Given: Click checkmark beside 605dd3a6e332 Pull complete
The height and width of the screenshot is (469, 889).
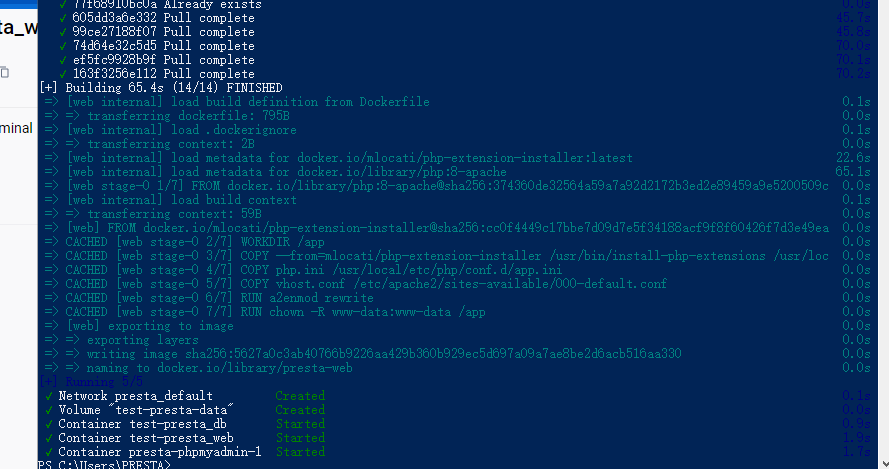Looking at the screenshot, I should [63, 18].
